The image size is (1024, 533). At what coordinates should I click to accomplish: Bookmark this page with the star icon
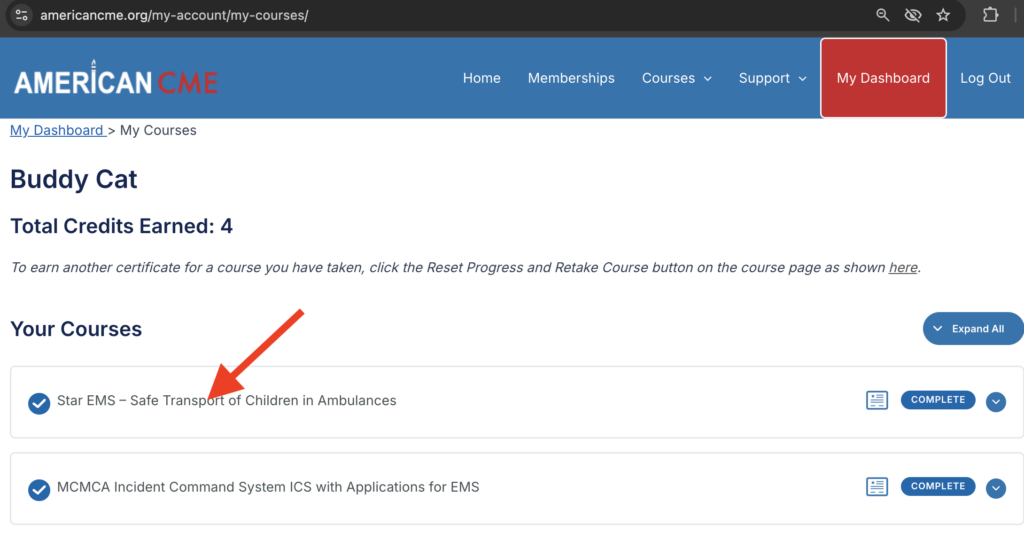tap(943, 15)
